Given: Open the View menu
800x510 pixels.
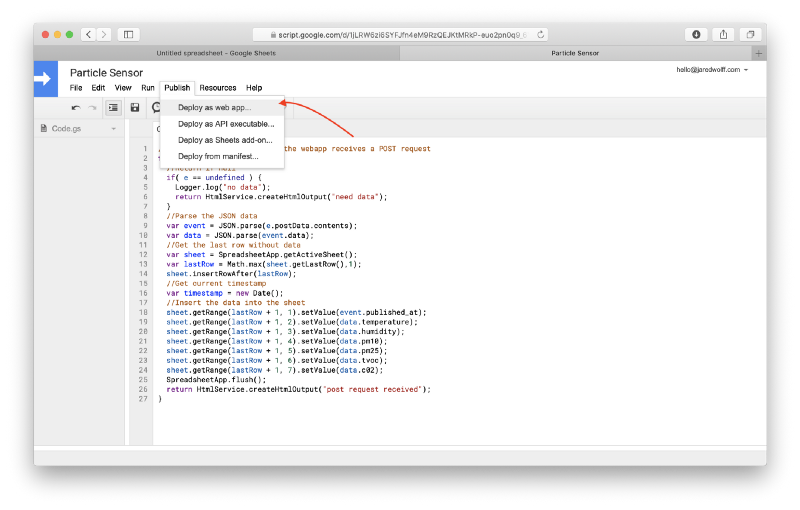Looking at the screenshot, I should tap(123, 88).
